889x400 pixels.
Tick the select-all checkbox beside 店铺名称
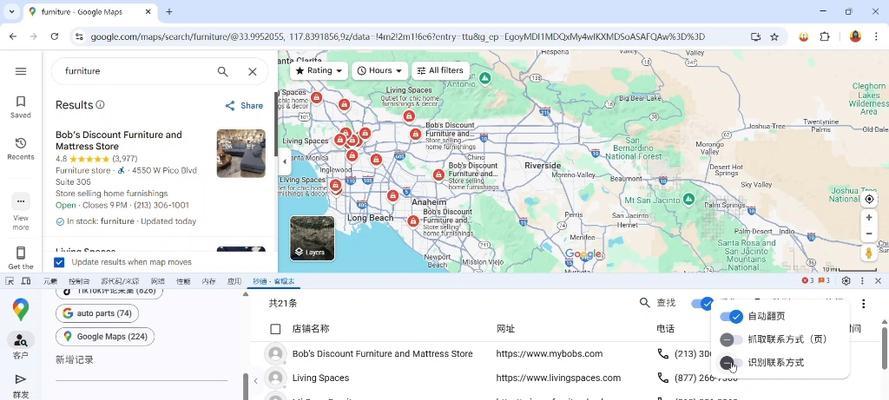click(x=276, y=329)
